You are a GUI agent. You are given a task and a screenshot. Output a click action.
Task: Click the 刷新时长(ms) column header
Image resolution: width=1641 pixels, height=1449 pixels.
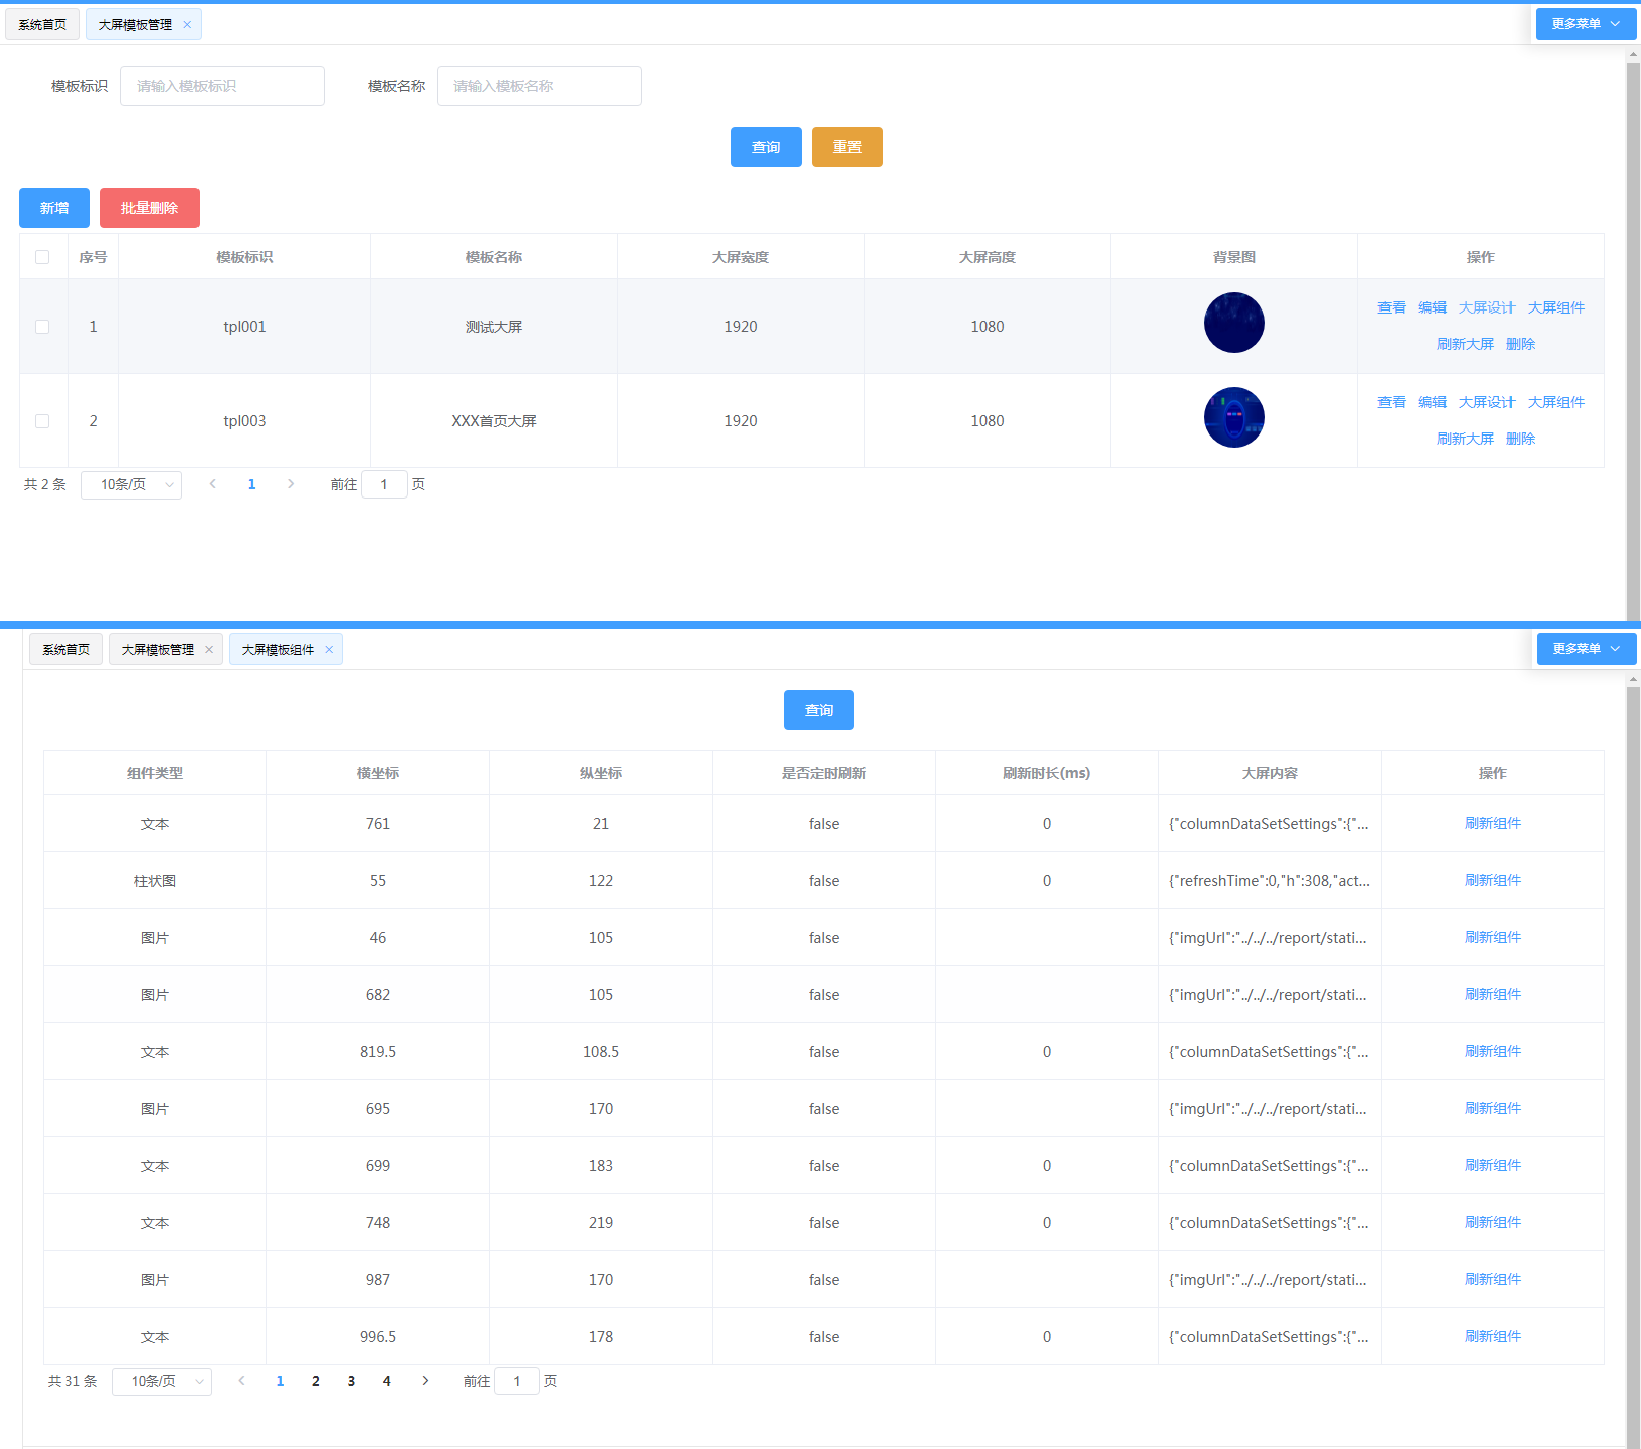(x=1047, y=773)
